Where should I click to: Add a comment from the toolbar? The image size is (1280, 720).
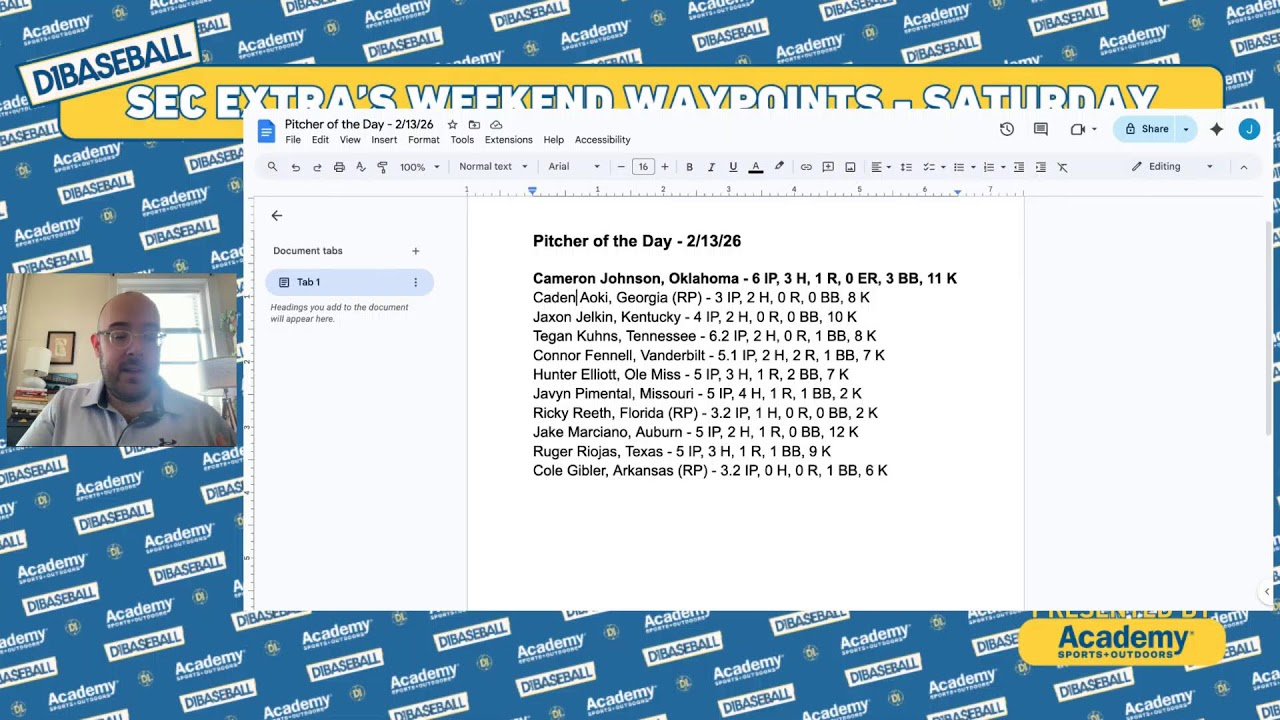pyautogui.click(x=828, y=167)
